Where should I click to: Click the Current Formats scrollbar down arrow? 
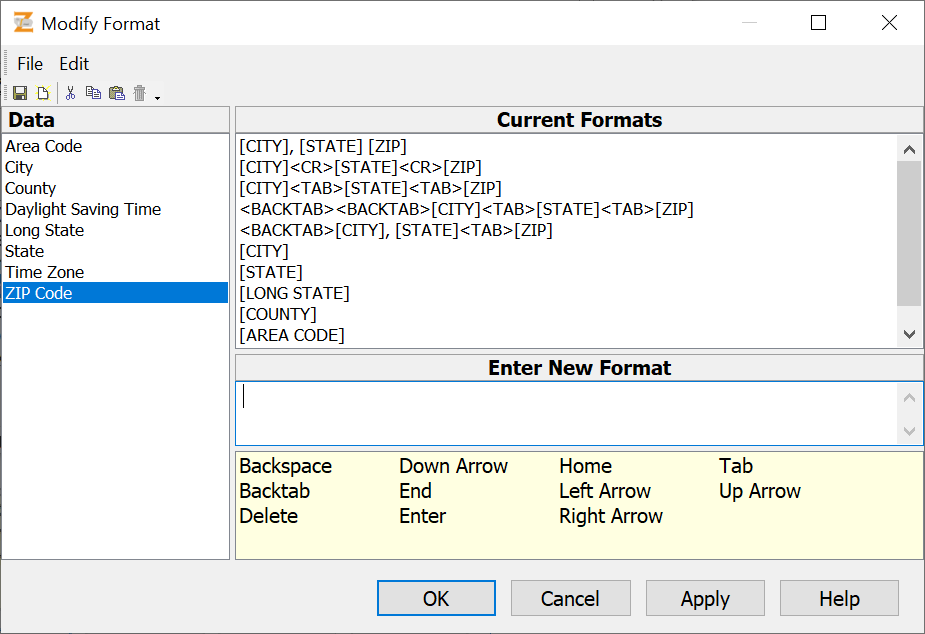pos(909,334)
